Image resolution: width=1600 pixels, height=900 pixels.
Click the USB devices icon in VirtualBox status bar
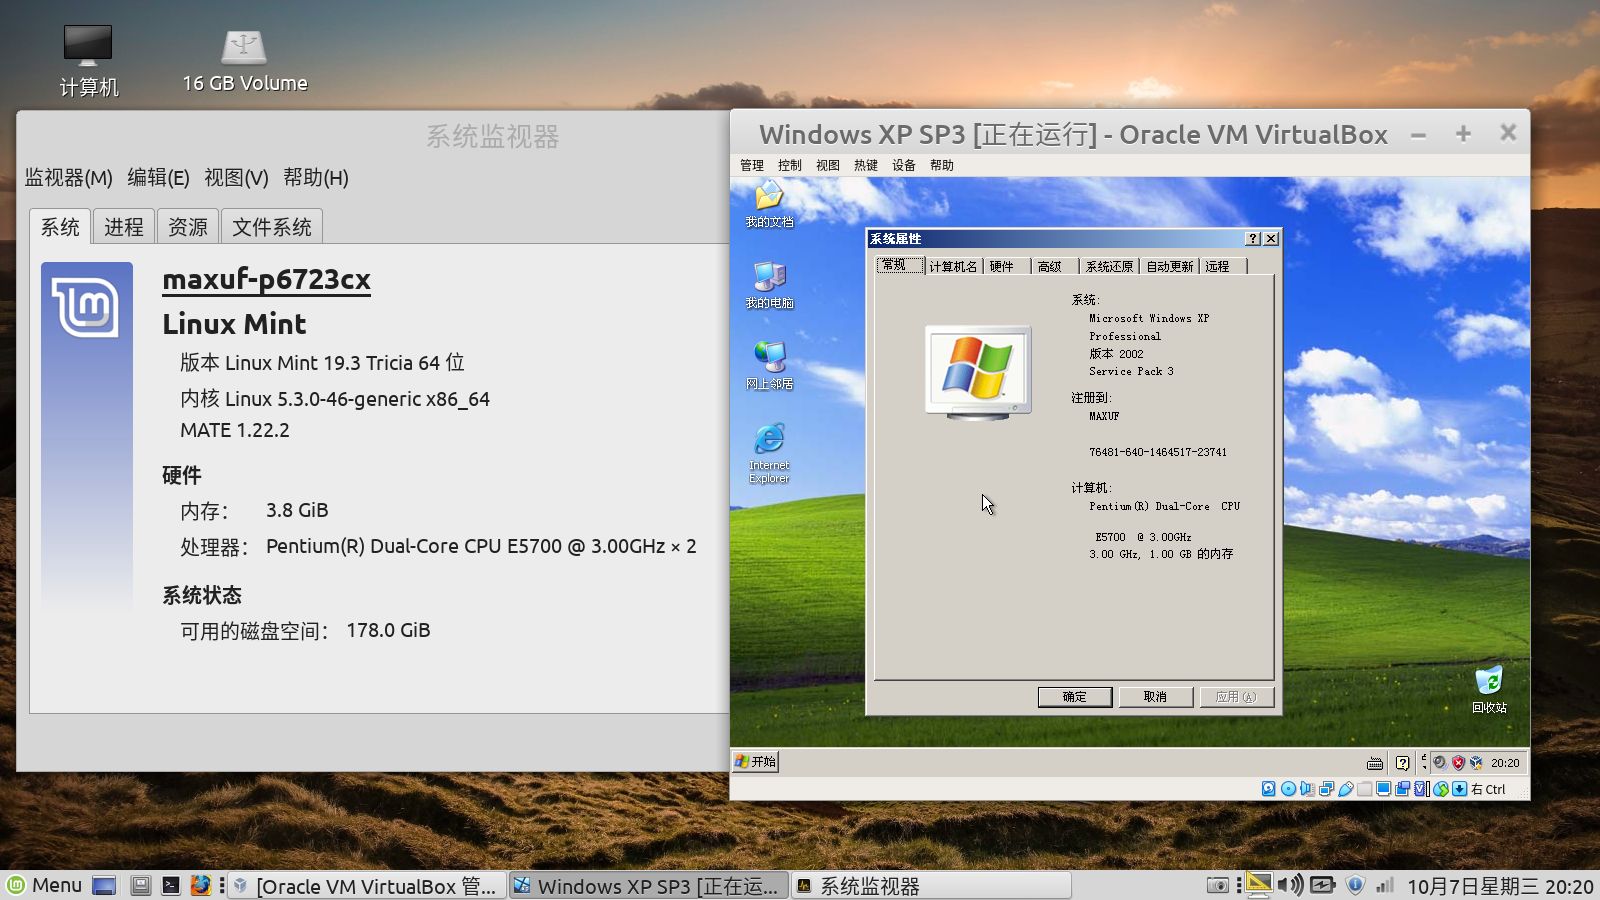point(1346,789)
